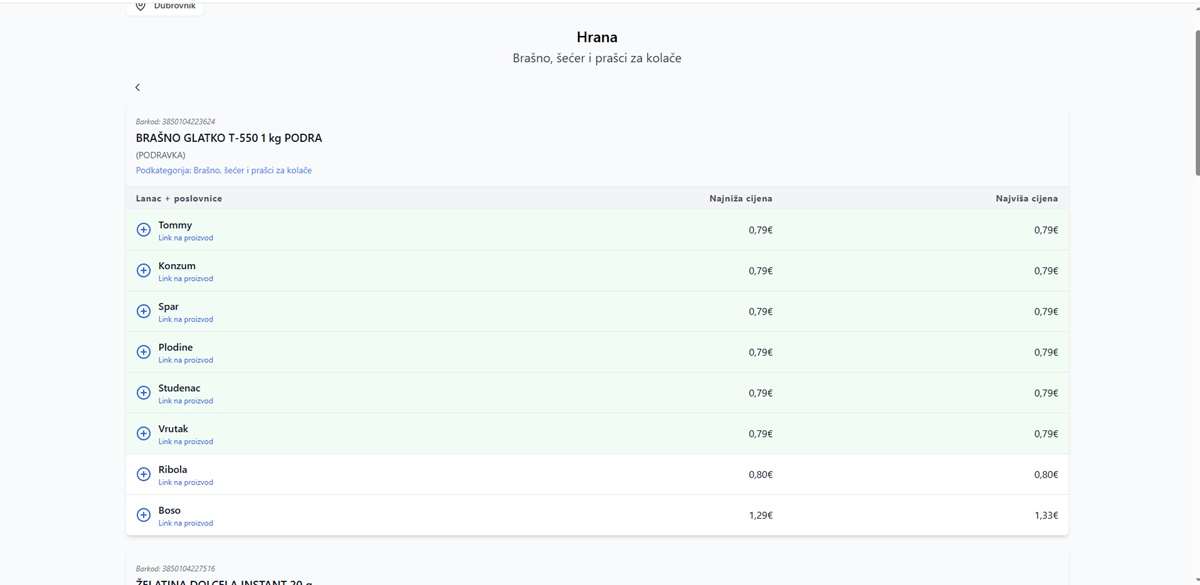Expand the Tommy store row

pyautogui.click(x=143, y=230)
